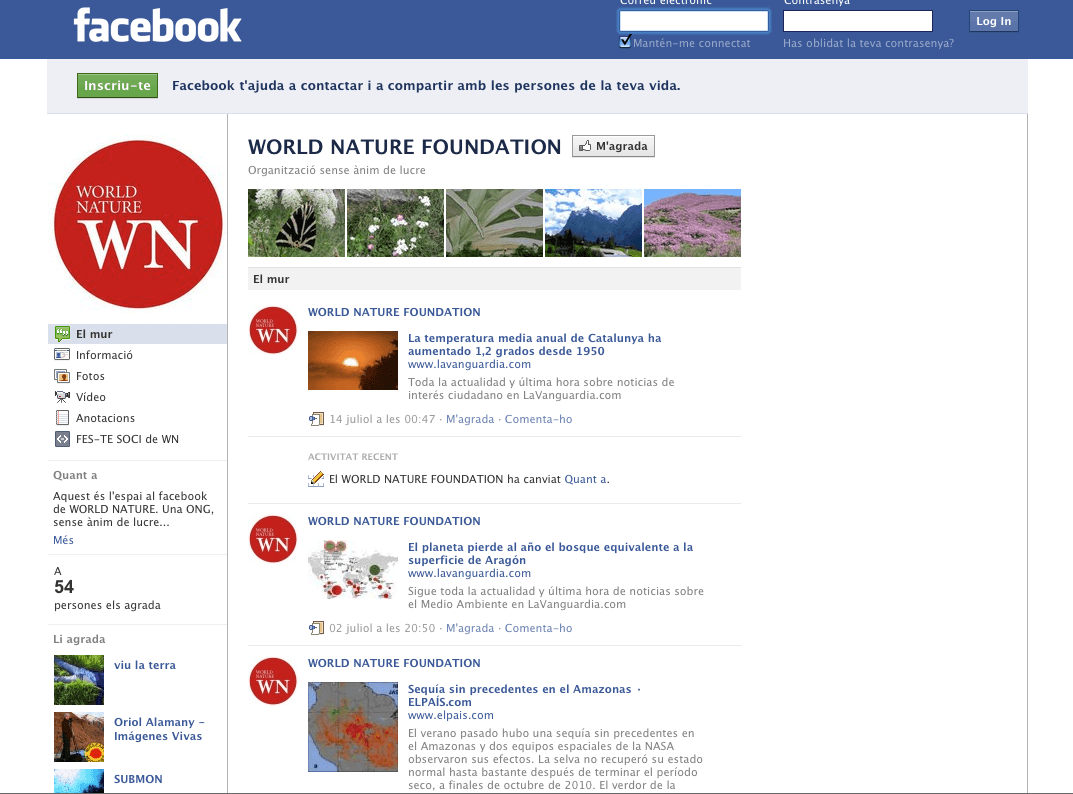
Task: Open the sunset thumbnail of the temperature article
Action: point(353,361)
